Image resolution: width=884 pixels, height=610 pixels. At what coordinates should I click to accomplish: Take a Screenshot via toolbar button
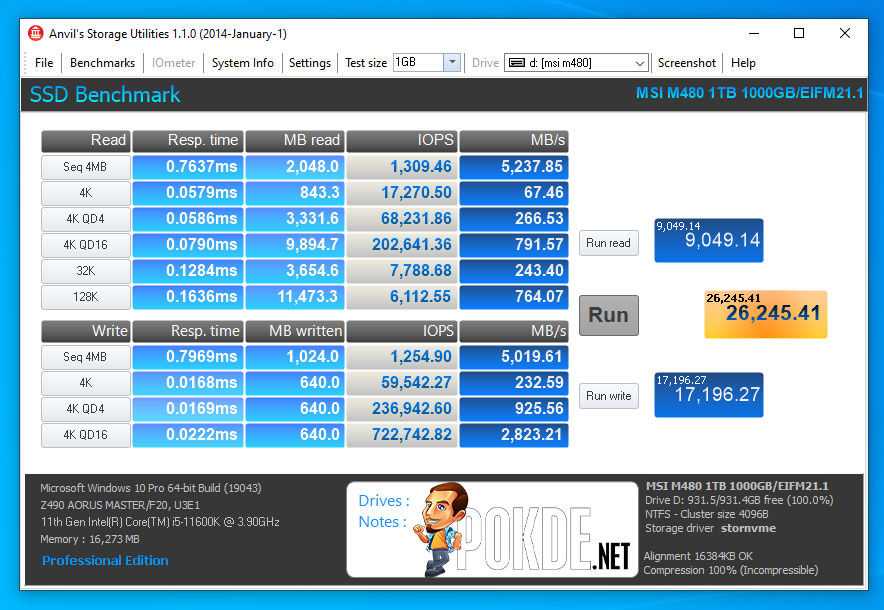point(686,62)
